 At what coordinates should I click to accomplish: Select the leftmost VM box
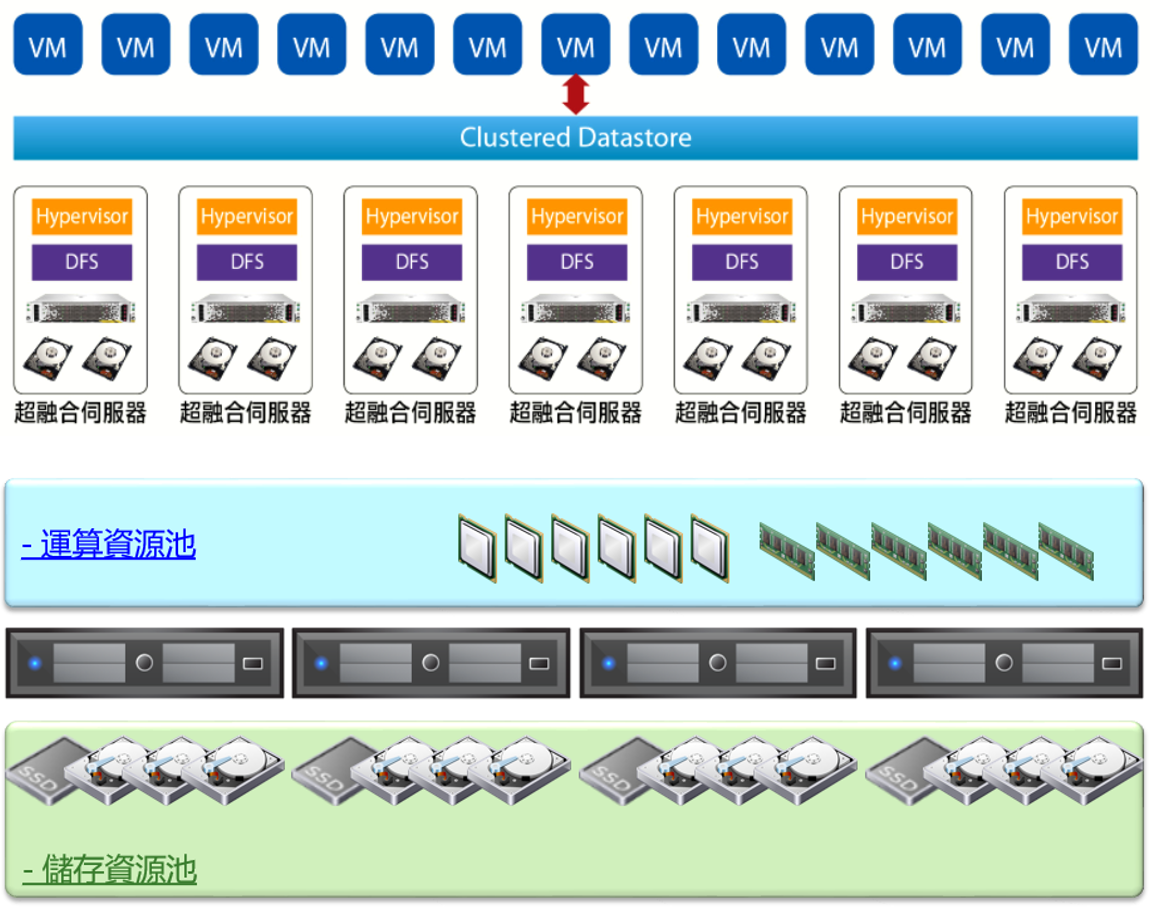coord(48,45)
